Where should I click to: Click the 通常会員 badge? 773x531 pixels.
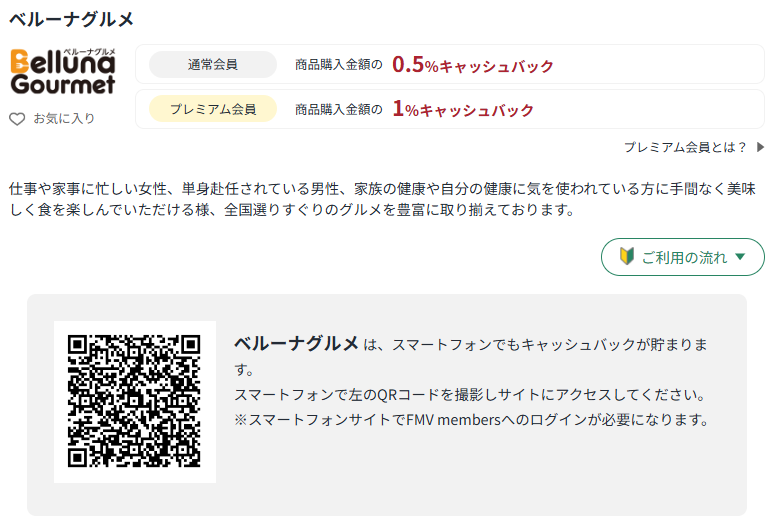click(213, 65)
